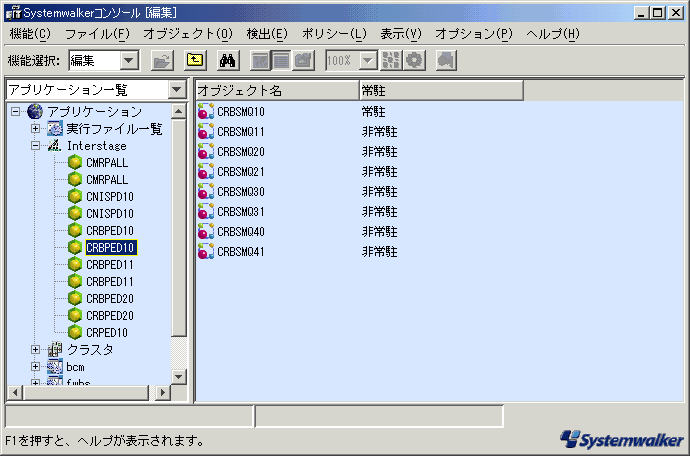
Task: Click the tree scrollbar down arrow
Action: click(179, 376)
